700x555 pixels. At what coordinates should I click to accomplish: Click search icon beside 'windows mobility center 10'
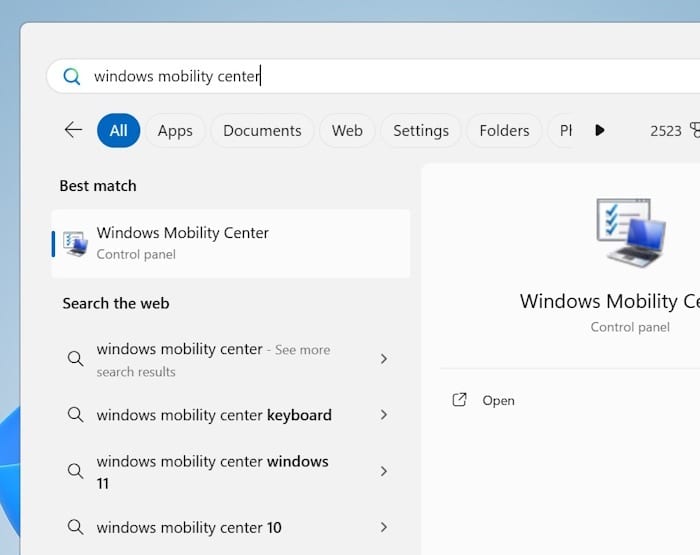pos(75,527)
